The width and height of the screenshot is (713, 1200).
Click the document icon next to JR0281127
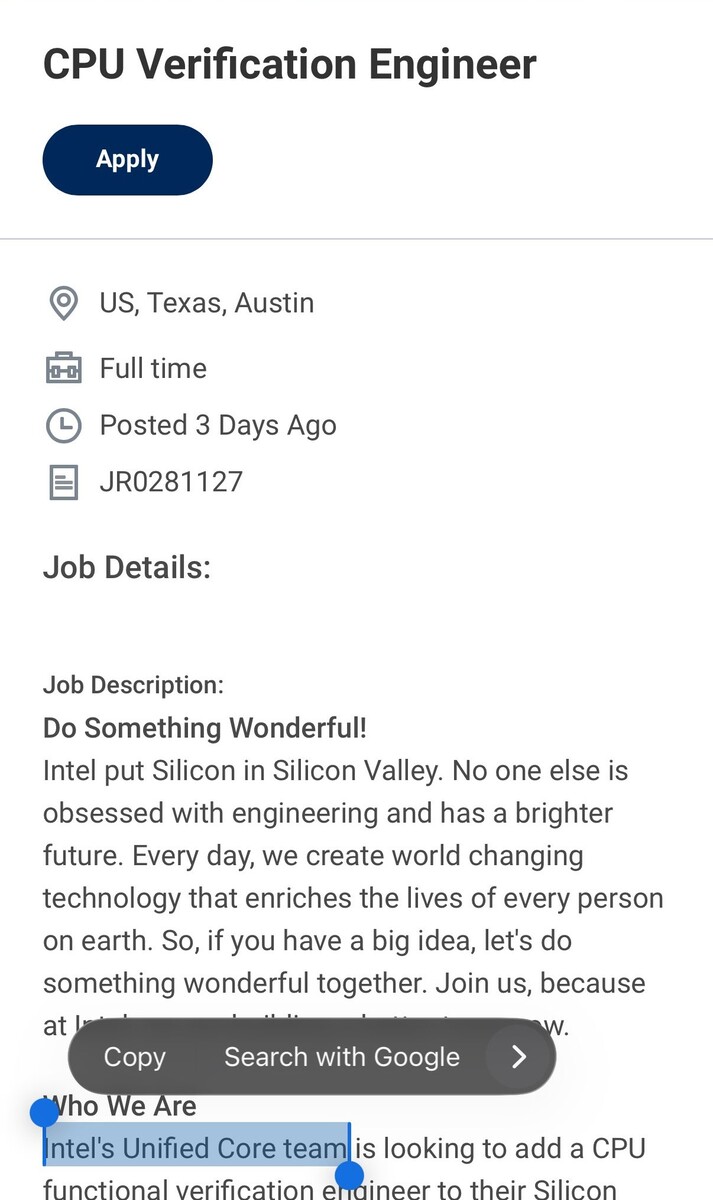click(64, 481)
